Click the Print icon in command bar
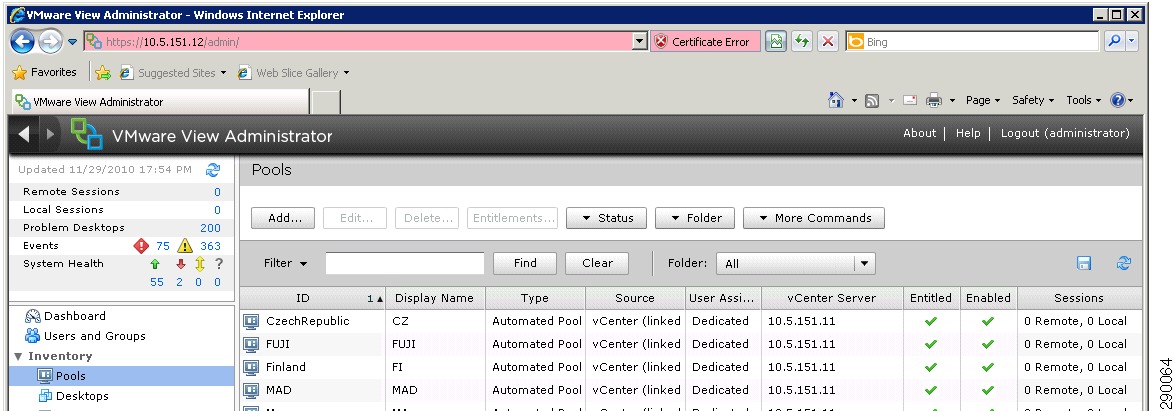1173x411 pixels. coord(934,100)
